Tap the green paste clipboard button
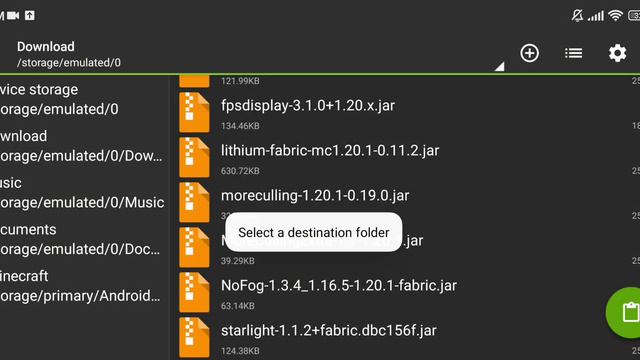The height and width of the screenshot is (360, 640). coord(624,312)
